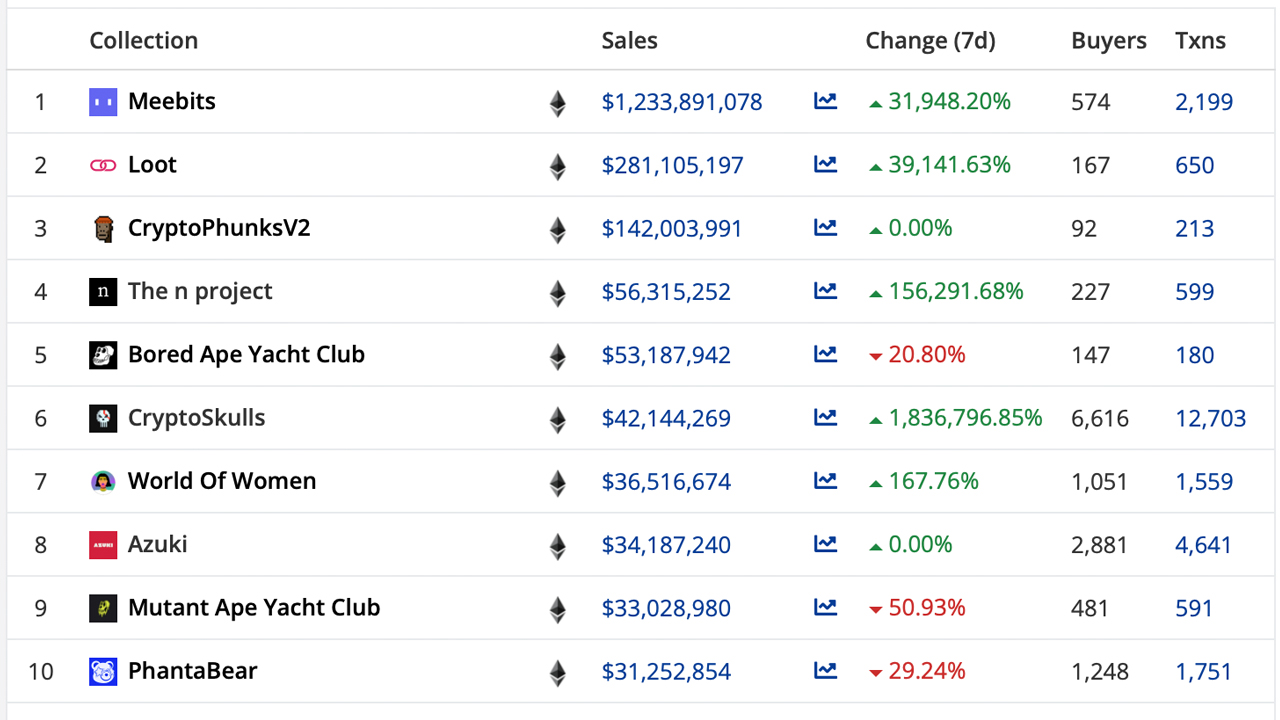The width and height of the screenshot is (1280, 720).
Task: Click the chart icon beside Loot sales
Action: tap(825, 164)
